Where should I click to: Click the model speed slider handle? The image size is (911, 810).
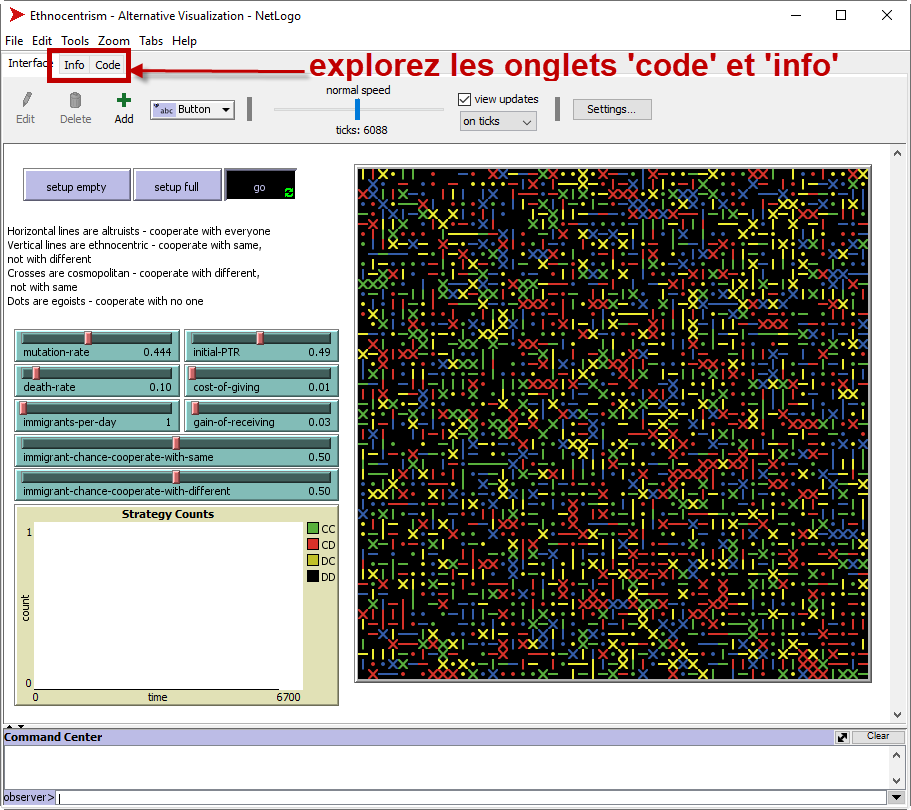pyautogui.click(x=357, y=109)
